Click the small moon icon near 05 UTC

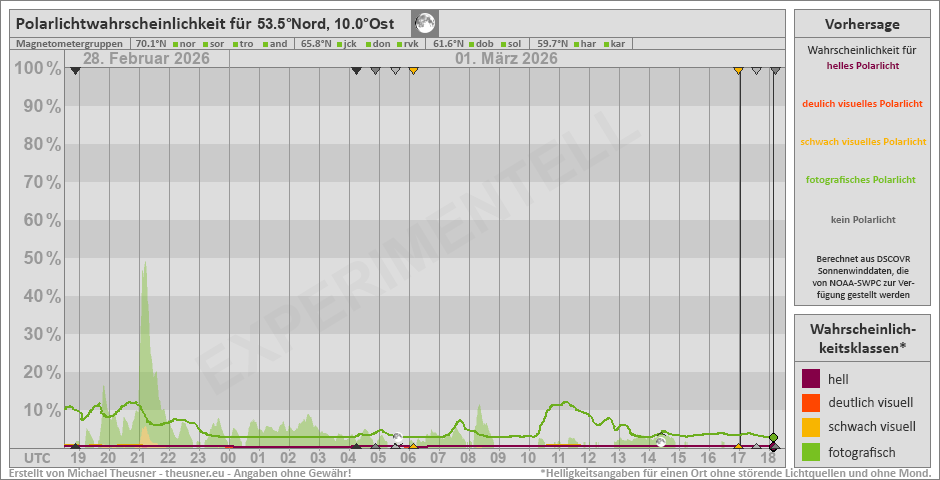pyautogui.click(x=397, y=439)
